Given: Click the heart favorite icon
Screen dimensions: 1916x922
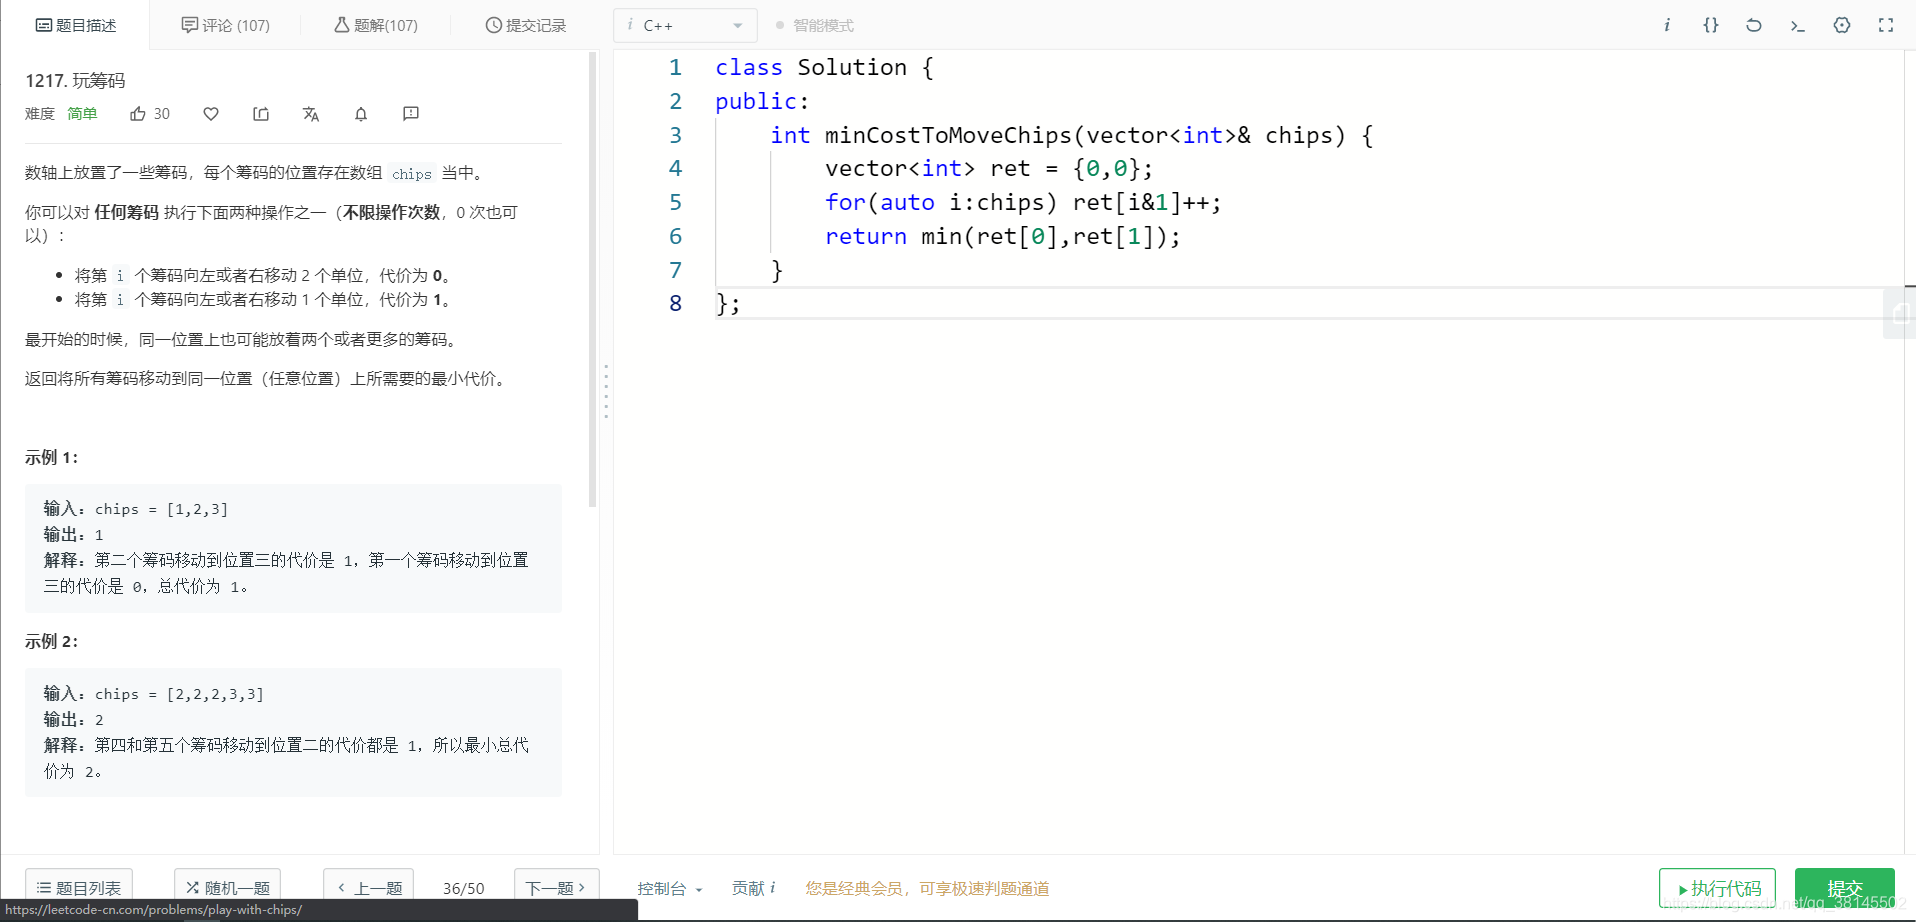Looking at the screenshot, I should pyautogui.click(x=211, y=114).
